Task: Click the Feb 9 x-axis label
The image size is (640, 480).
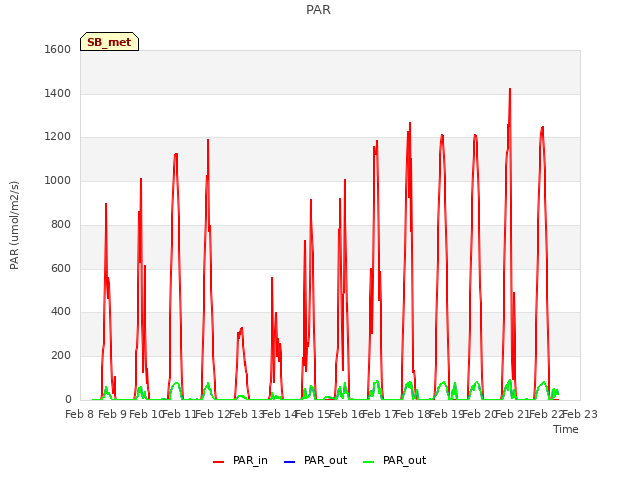Action: tap(113, 414)
